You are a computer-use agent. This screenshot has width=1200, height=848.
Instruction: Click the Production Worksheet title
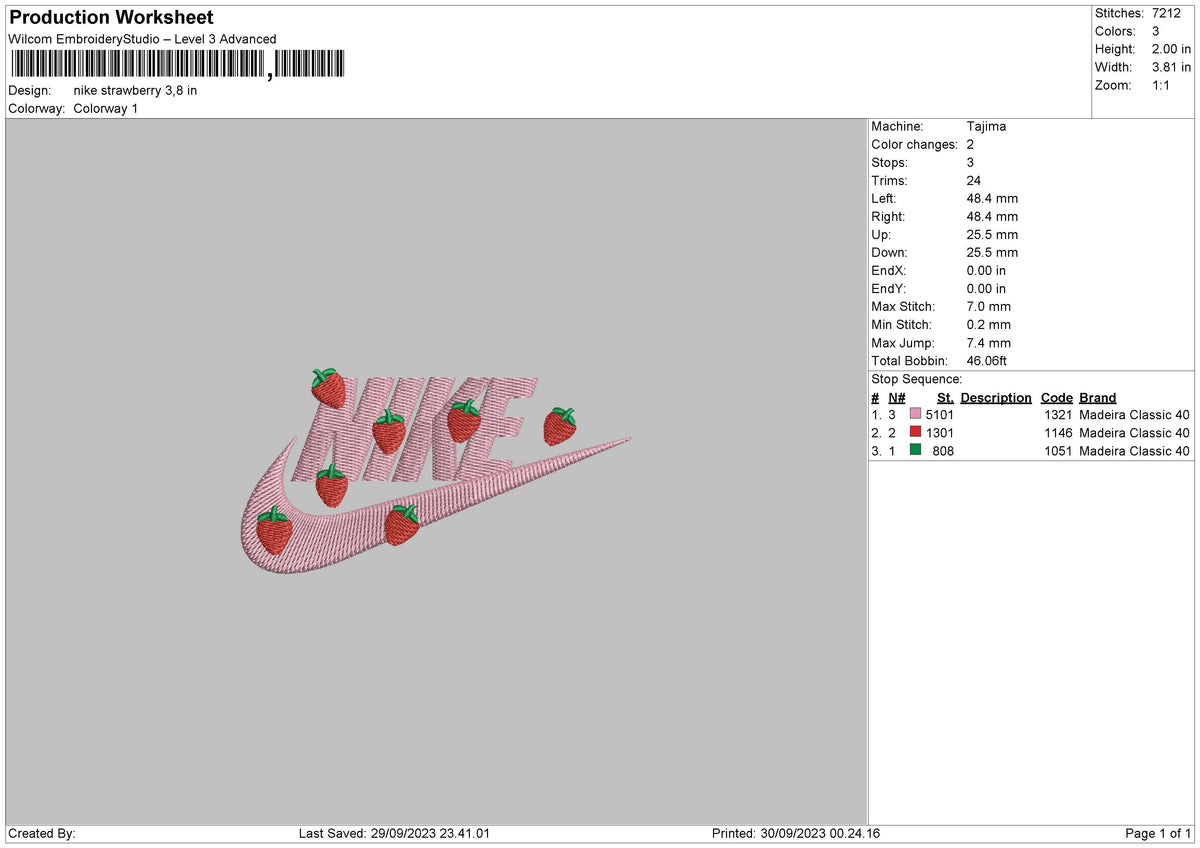[111, 18]
